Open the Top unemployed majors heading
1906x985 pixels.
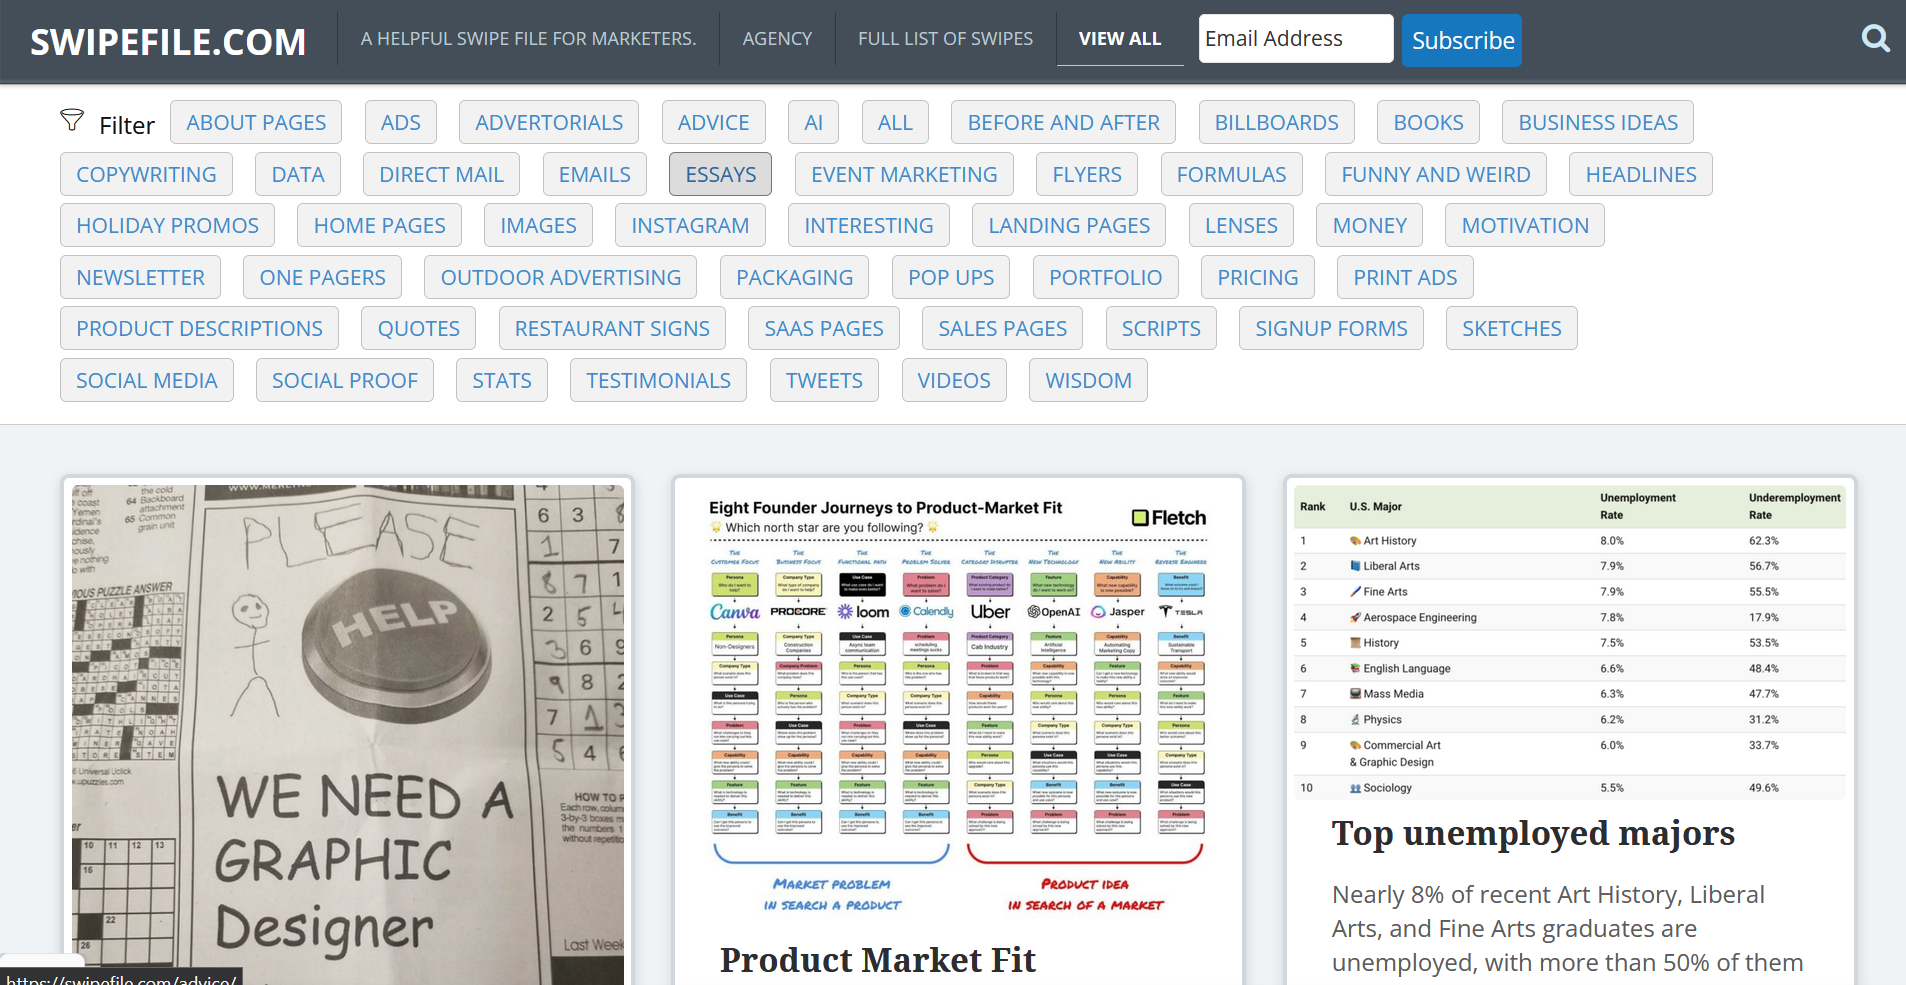click(1532, 833)
